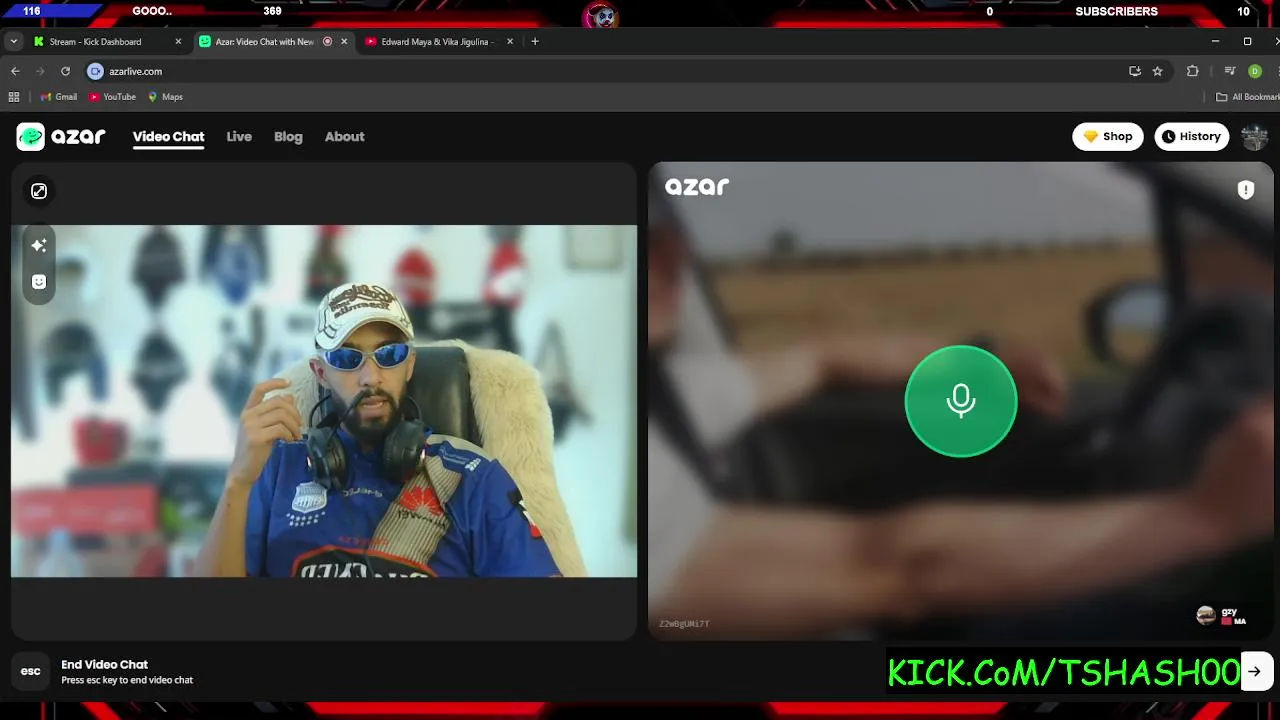Open the smiley face filter option
This screenshot has width=1280, height=720.
39,282
